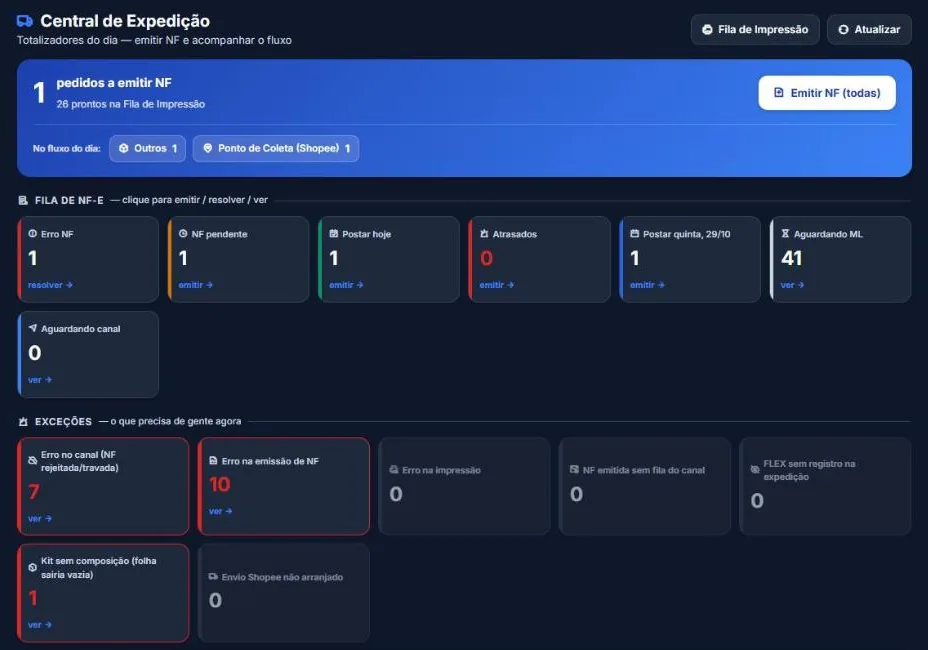
Task: Select the Ponto de Coleta (Shopee) chip
Action: point(276,149)
